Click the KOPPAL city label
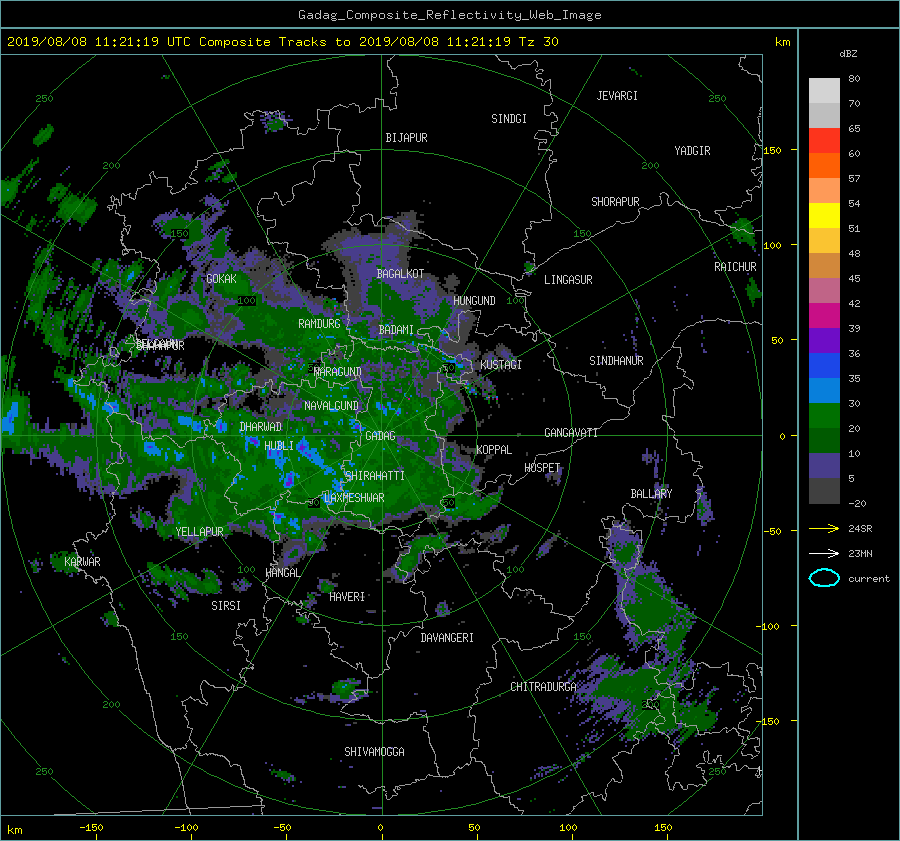This screenshot has width=900, height=841. [x=494, y=449]
